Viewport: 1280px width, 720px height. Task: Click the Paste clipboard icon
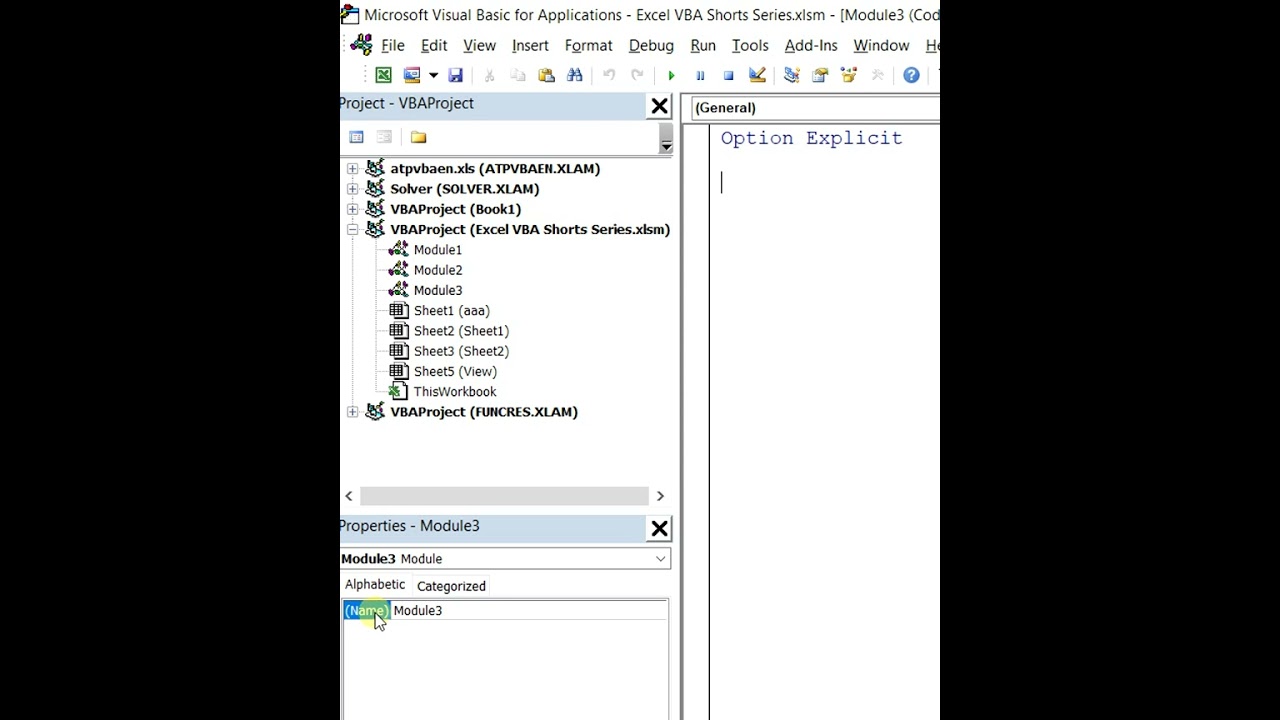546,75
